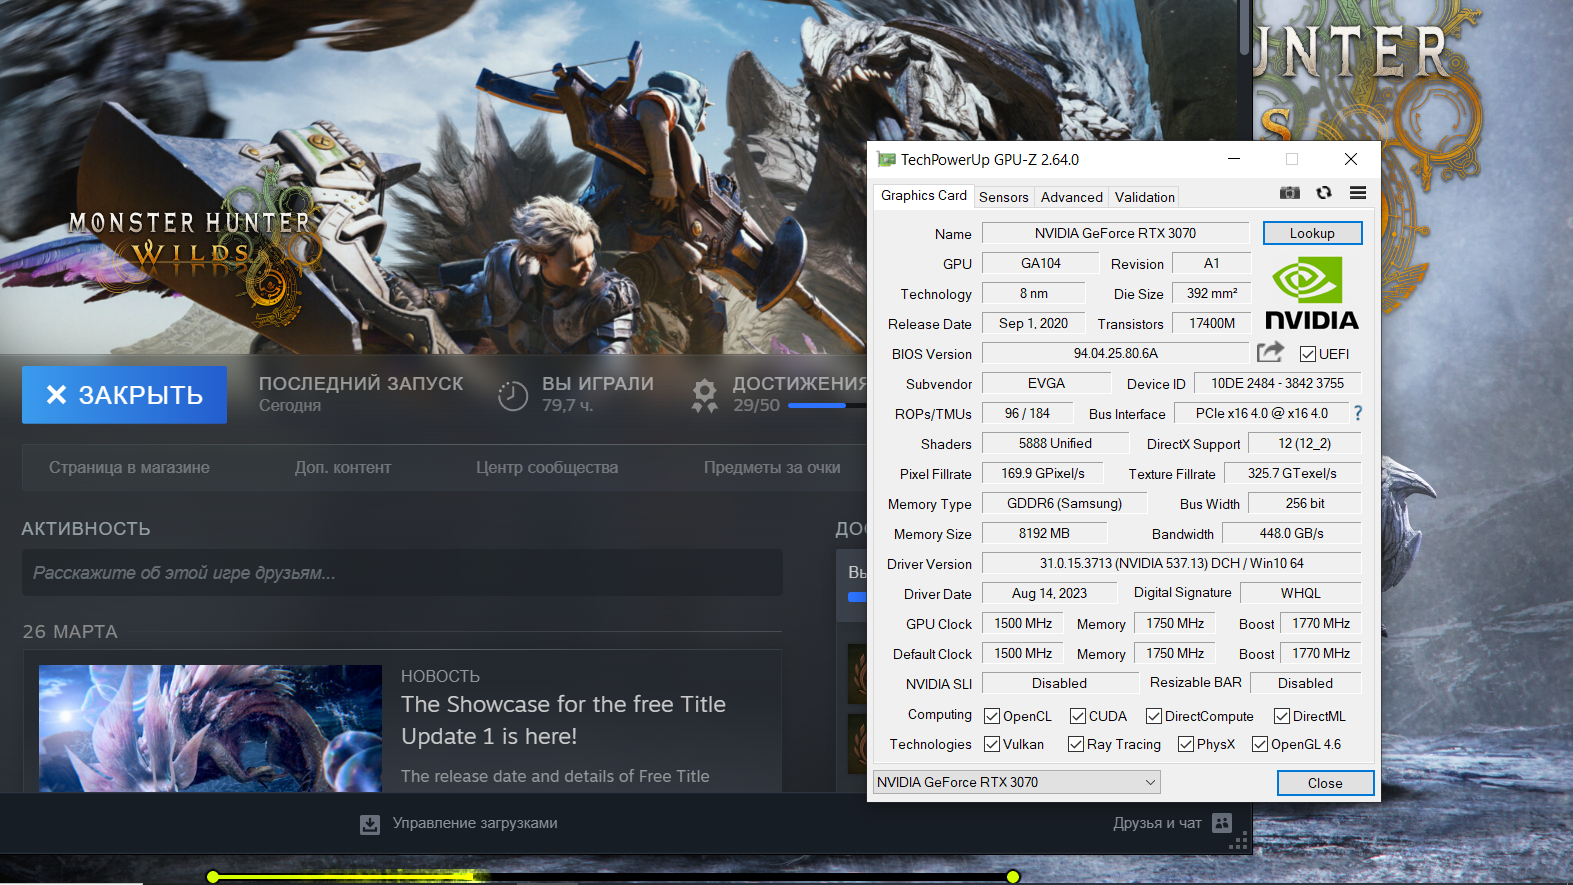Open Доп. контент in Steam

(x=342, y=467)
